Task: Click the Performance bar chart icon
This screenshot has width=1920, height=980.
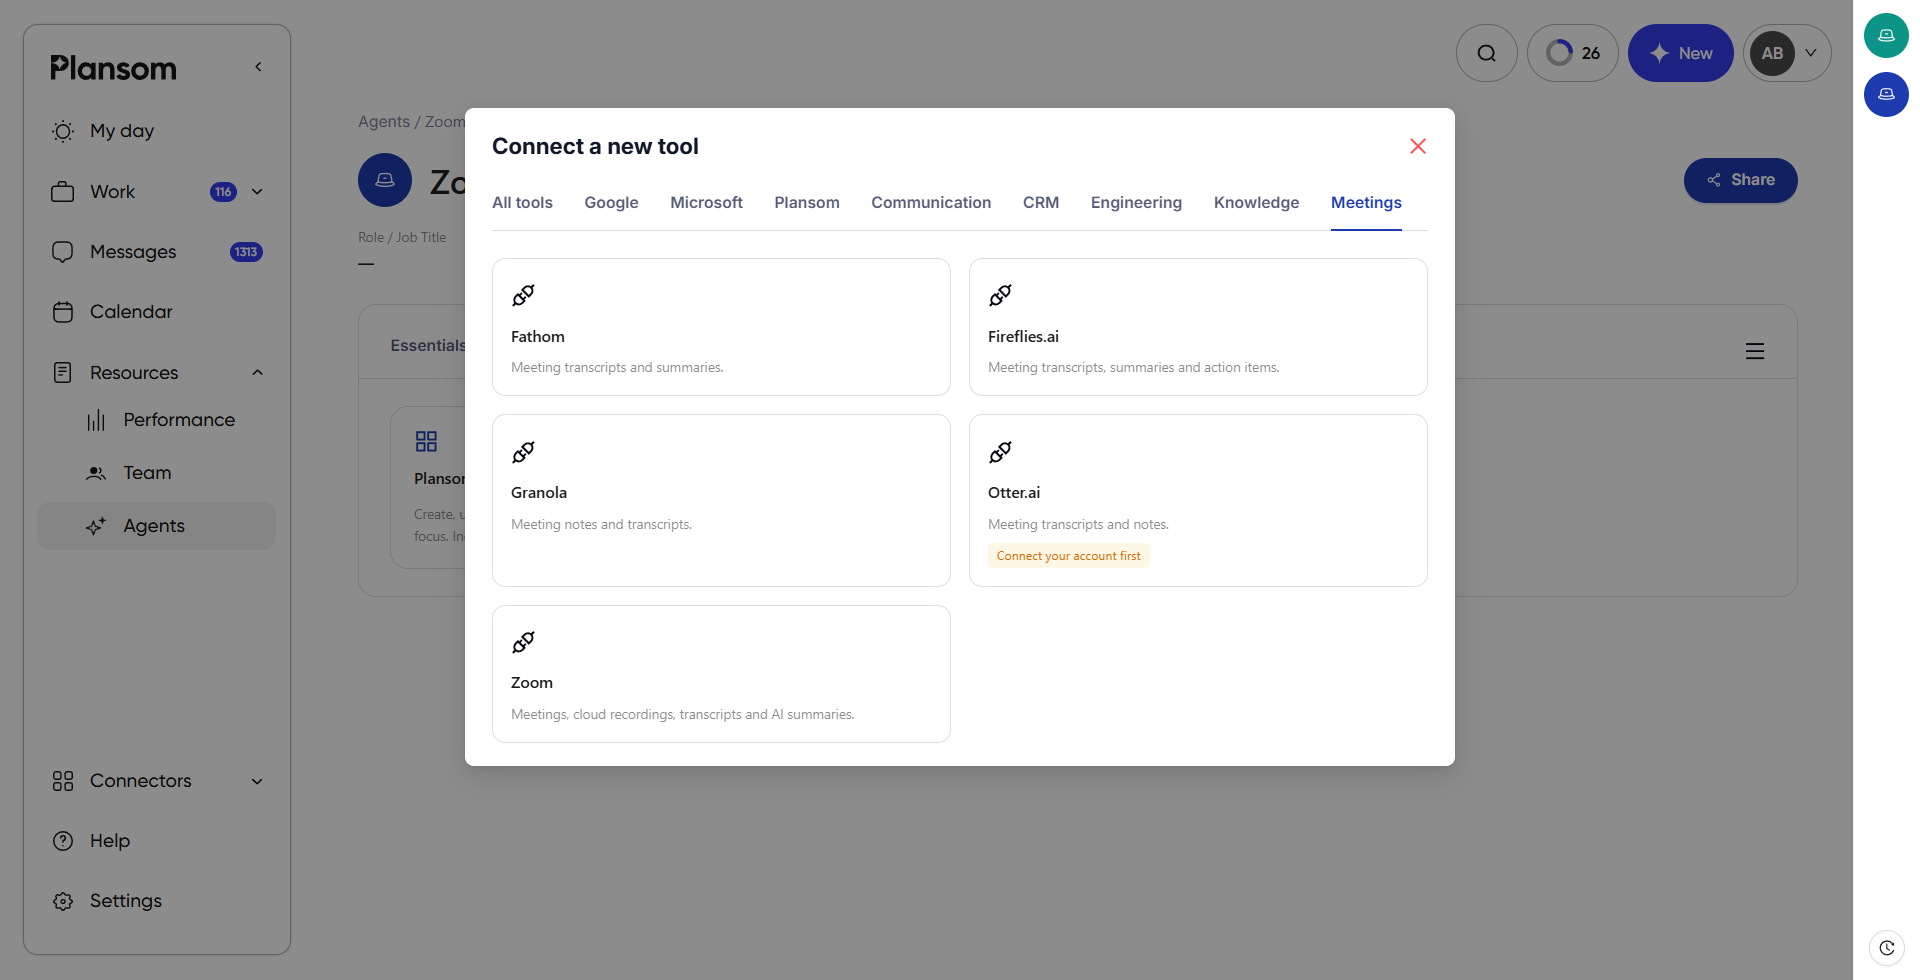Action: pyautogui.click(x=96, y=420)
